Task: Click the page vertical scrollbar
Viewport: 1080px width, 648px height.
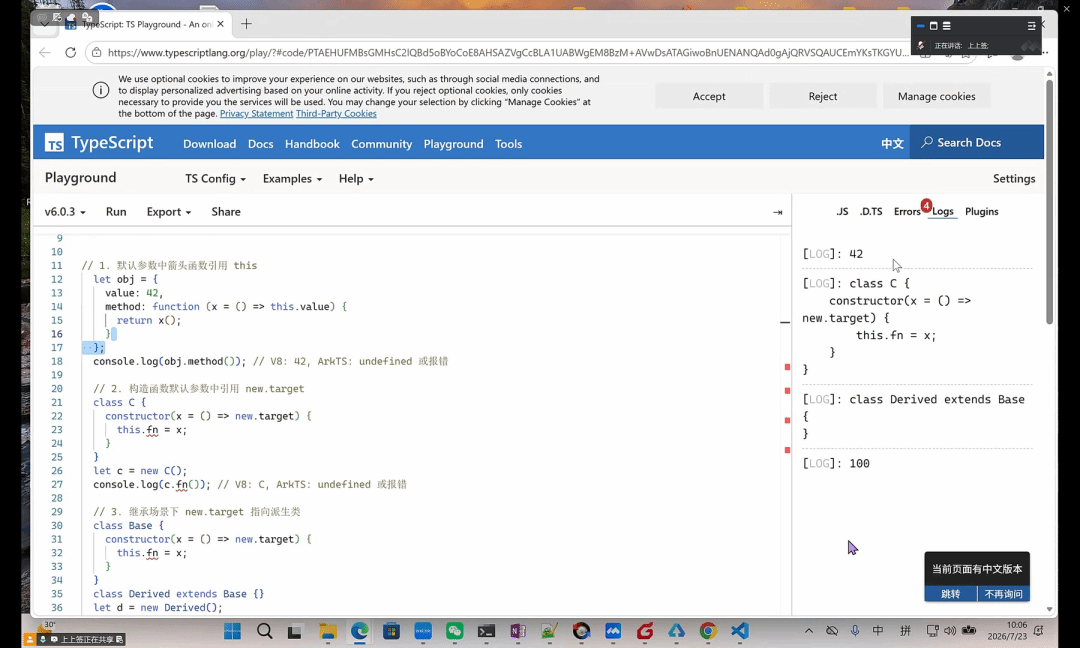Action: (1049, 201)
